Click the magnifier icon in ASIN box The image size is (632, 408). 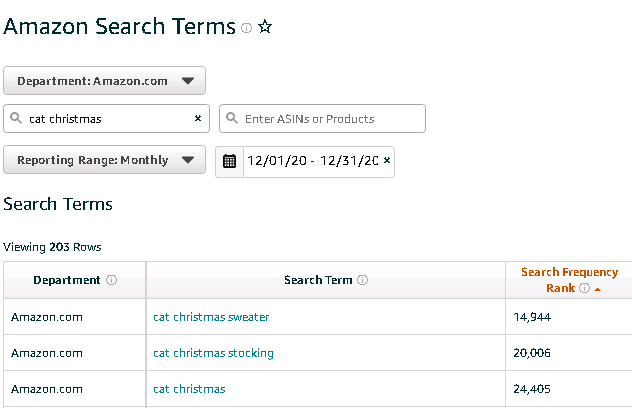pos(232,118)
